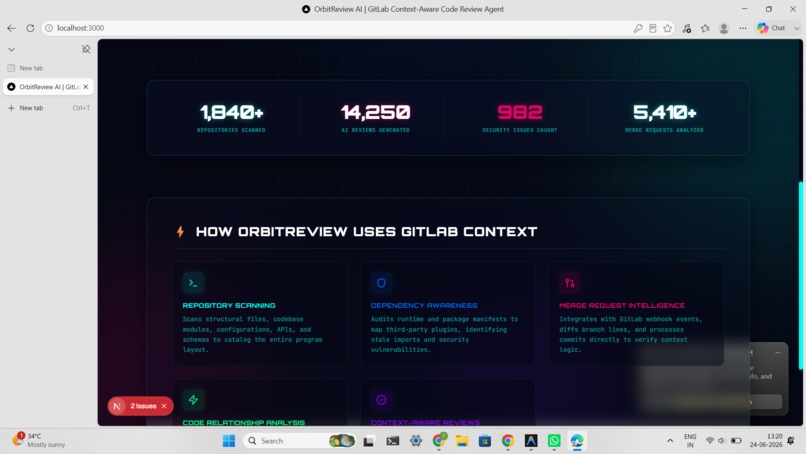Open WhatsApp from taskbar
The width and height of the screenshot is (806, 454).
click(x=554, y=441)
